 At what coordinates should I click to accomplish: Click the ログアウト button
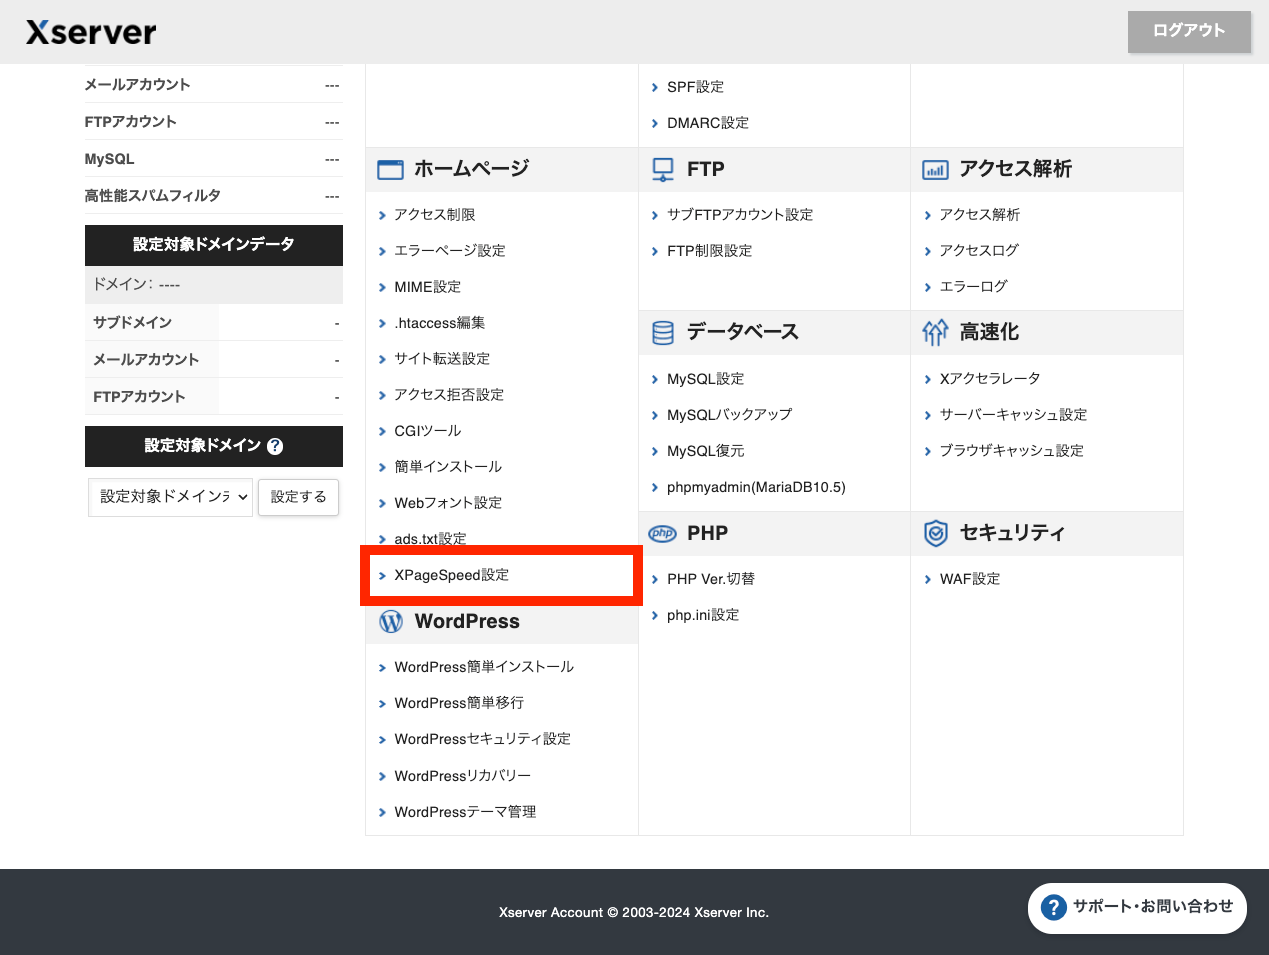tap(1189, 31)
